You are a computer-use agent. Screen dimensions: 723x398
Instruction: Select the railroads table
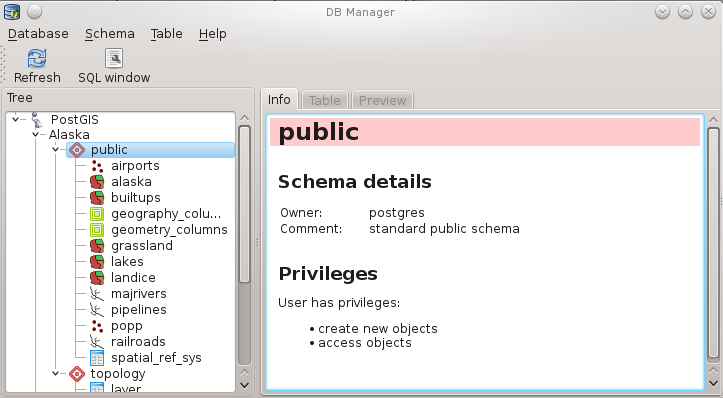(138, 342)
